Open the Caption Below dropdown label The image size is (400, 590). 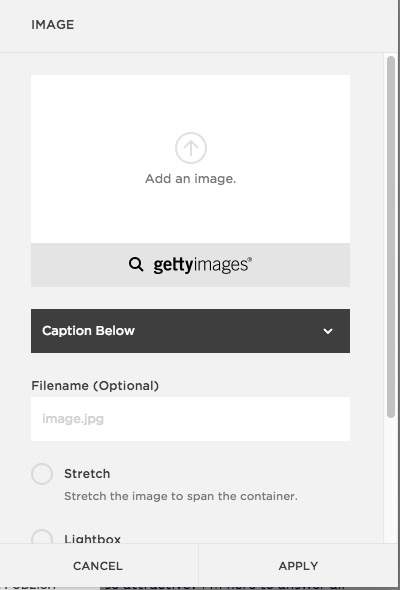point(88,331)
